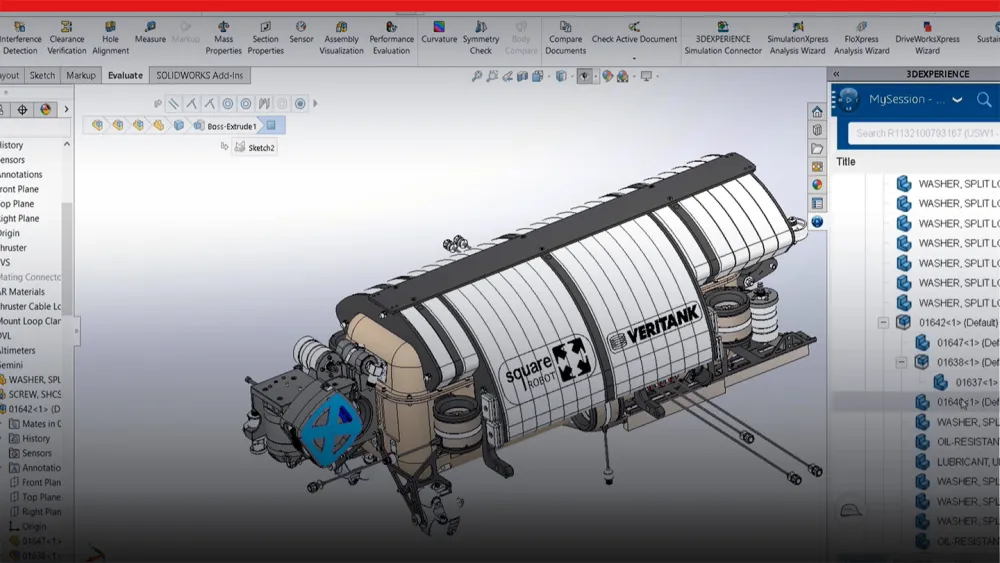Image resolution: width=1000 pixels, height=563 pixels.
Task: Select the Measure tool
Action: pos(150,33)
